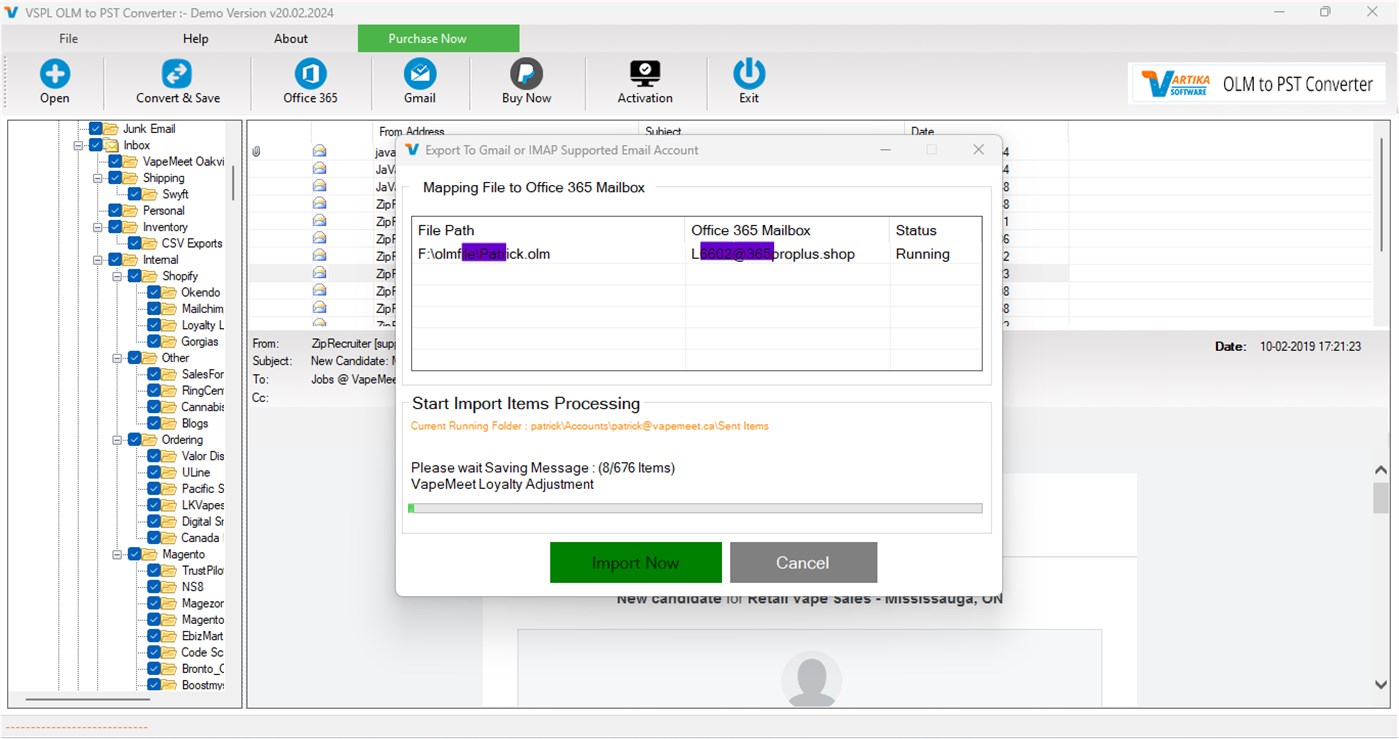The height and width of the screenshot is (739, 1399).
Task: Uncheck the Junk Email folder
Action: click(x=96, y=129)
